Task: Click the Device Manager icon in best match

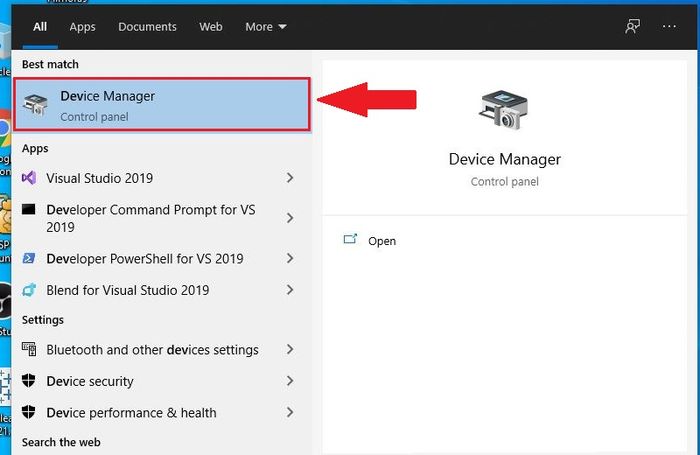Action: click(36, 104)
